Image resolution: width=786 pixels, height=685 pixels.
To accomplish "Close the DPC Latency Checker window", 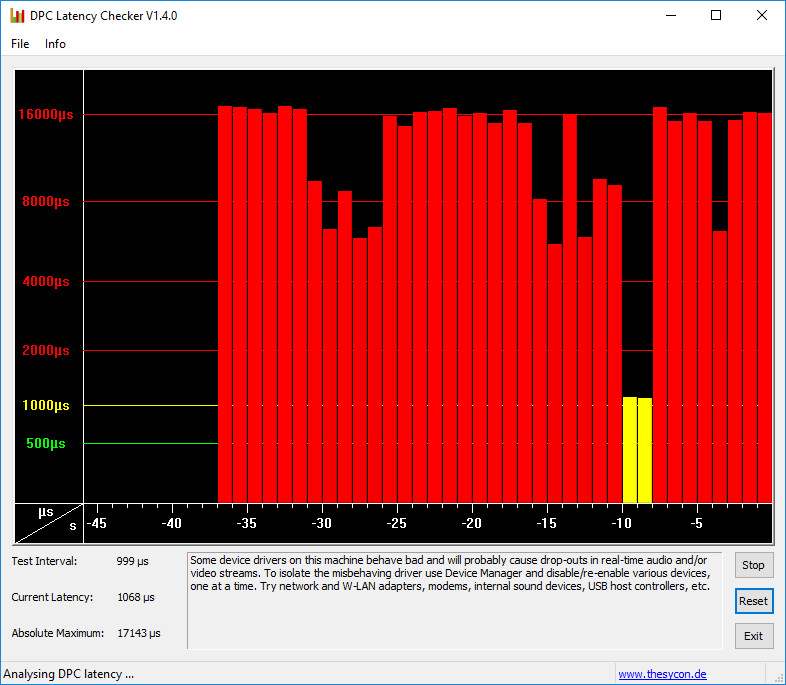I will pos(762,16).
